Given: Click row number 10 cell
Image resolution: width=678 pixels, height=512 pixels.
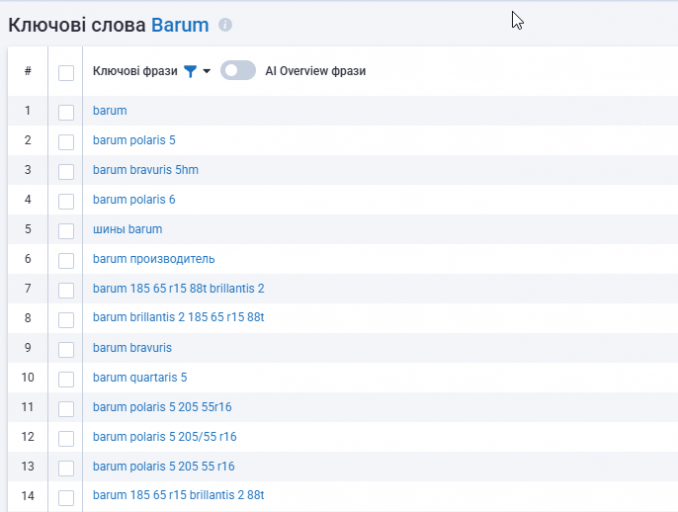Looking at the screenshot, I should [28, 378].
